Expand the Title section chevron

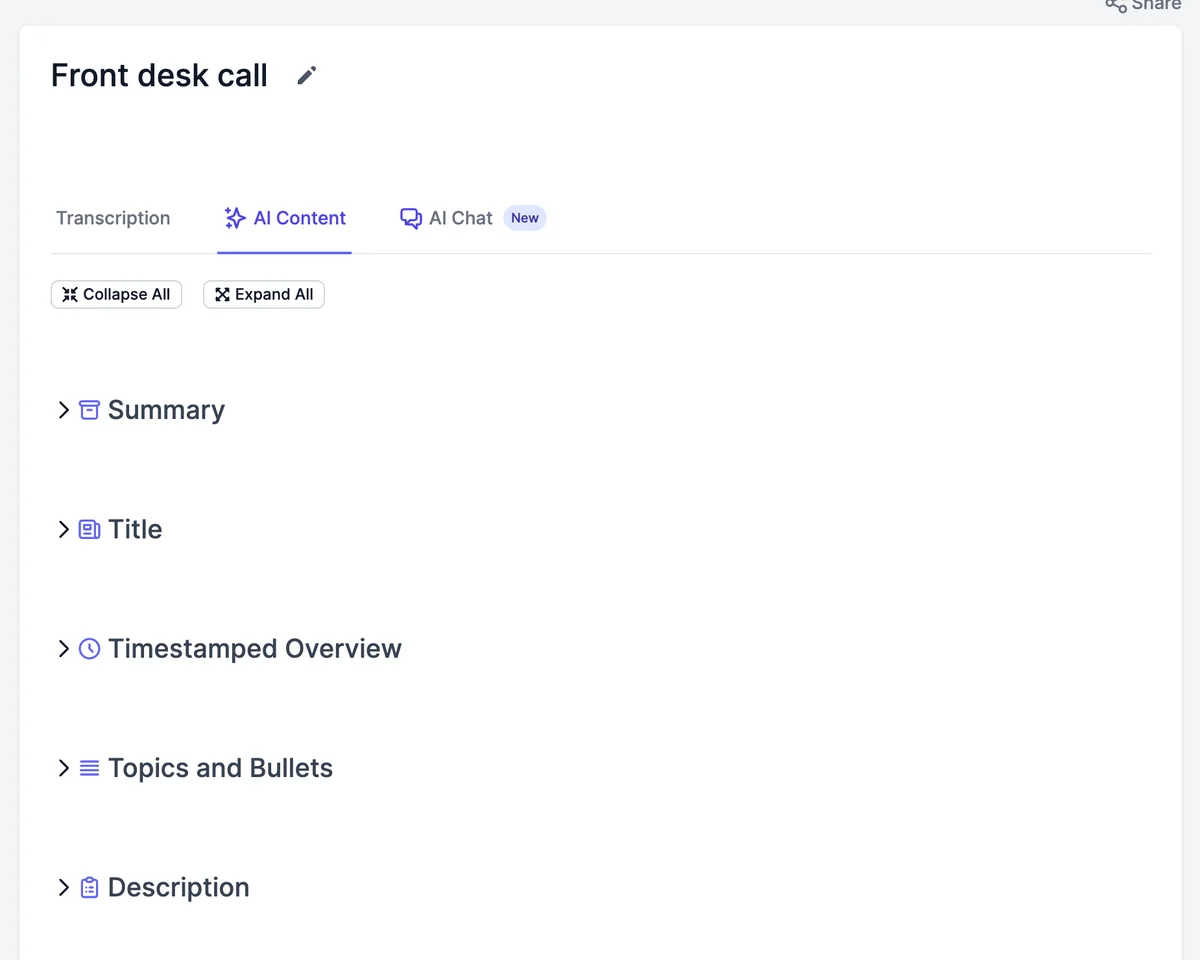64,529
